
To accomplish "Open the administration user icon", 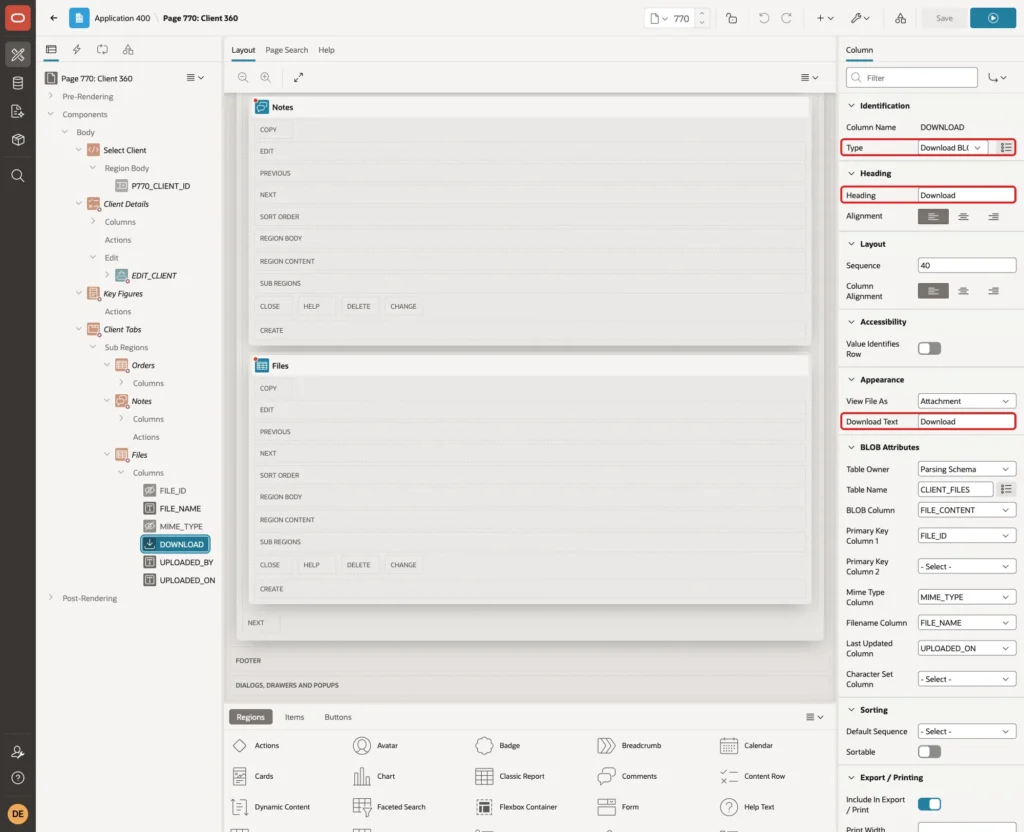I will [18, 752].
